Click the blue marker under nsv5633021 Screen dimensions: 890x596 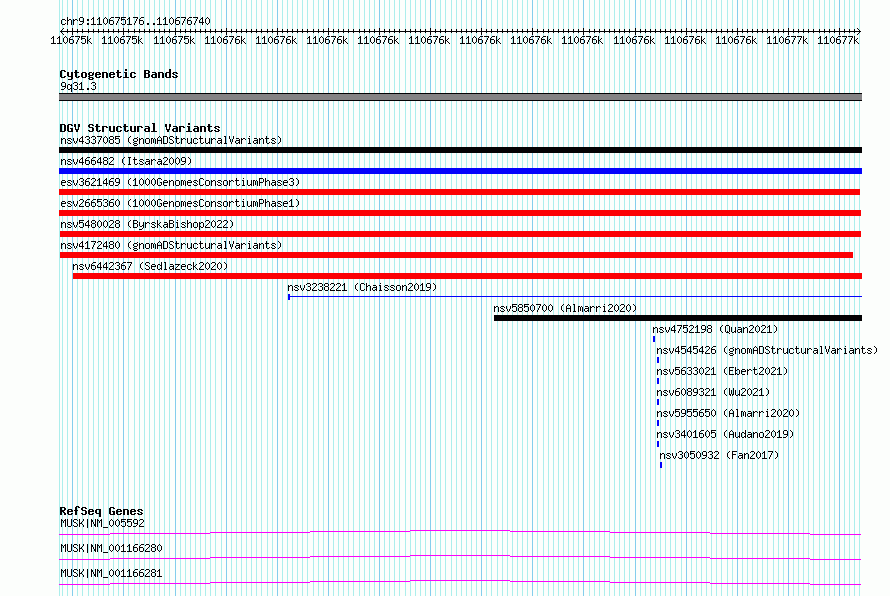[x=658, y=381]
